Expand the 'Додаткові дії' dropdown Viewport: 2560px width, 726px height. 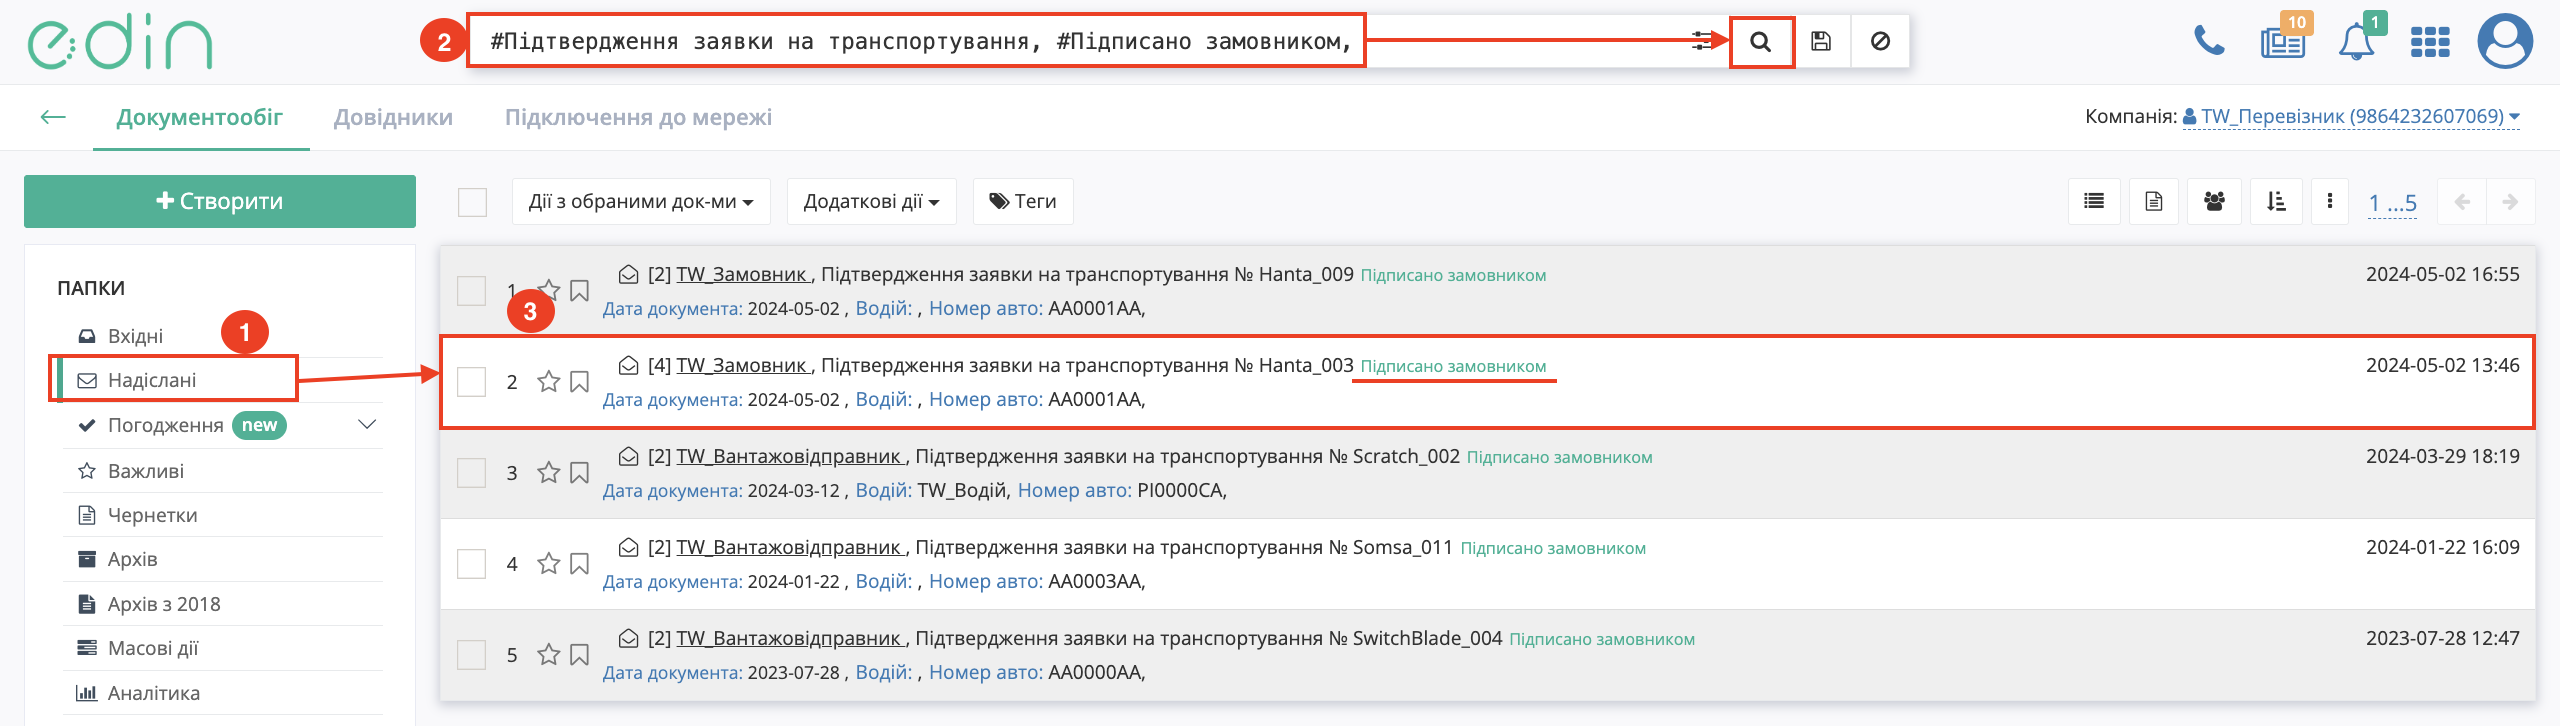click(871, 202)
